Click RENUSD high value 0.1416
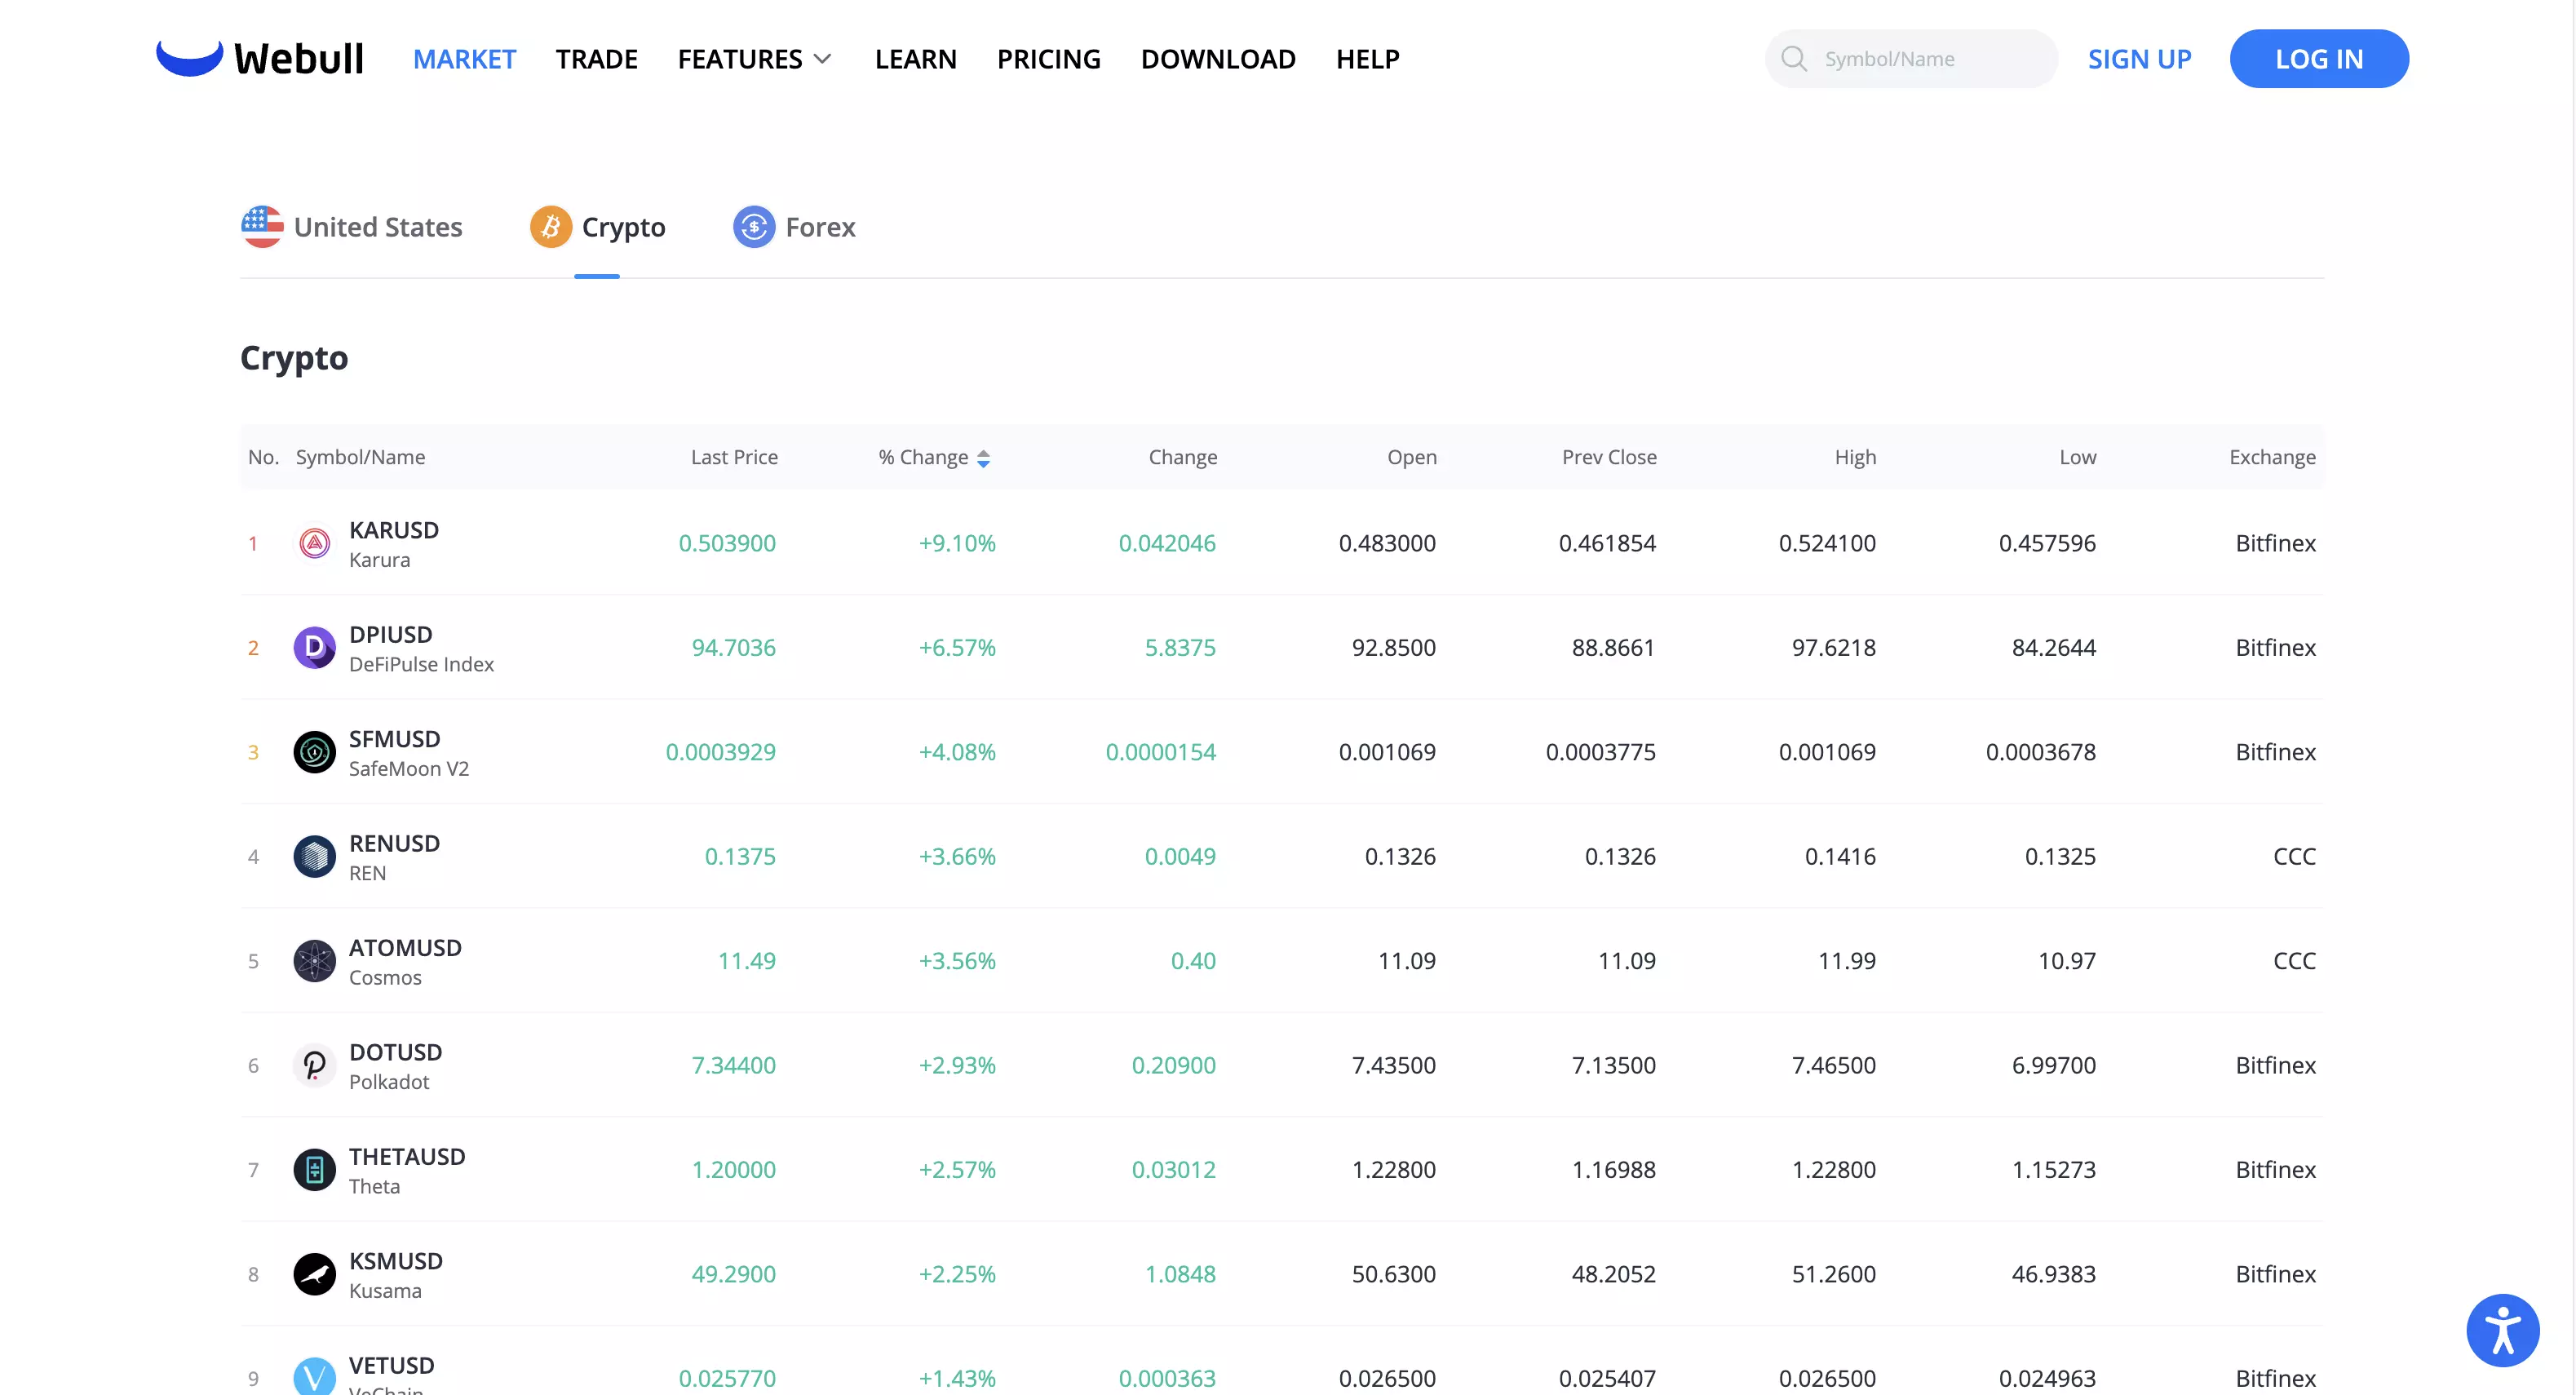Viewport: 2576px width, 1395px height. click(1840, 857)
